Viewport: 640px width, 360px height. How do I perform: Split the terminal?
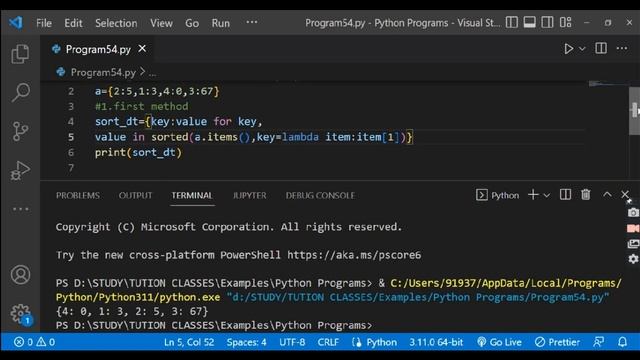click(x=565, y=195)
